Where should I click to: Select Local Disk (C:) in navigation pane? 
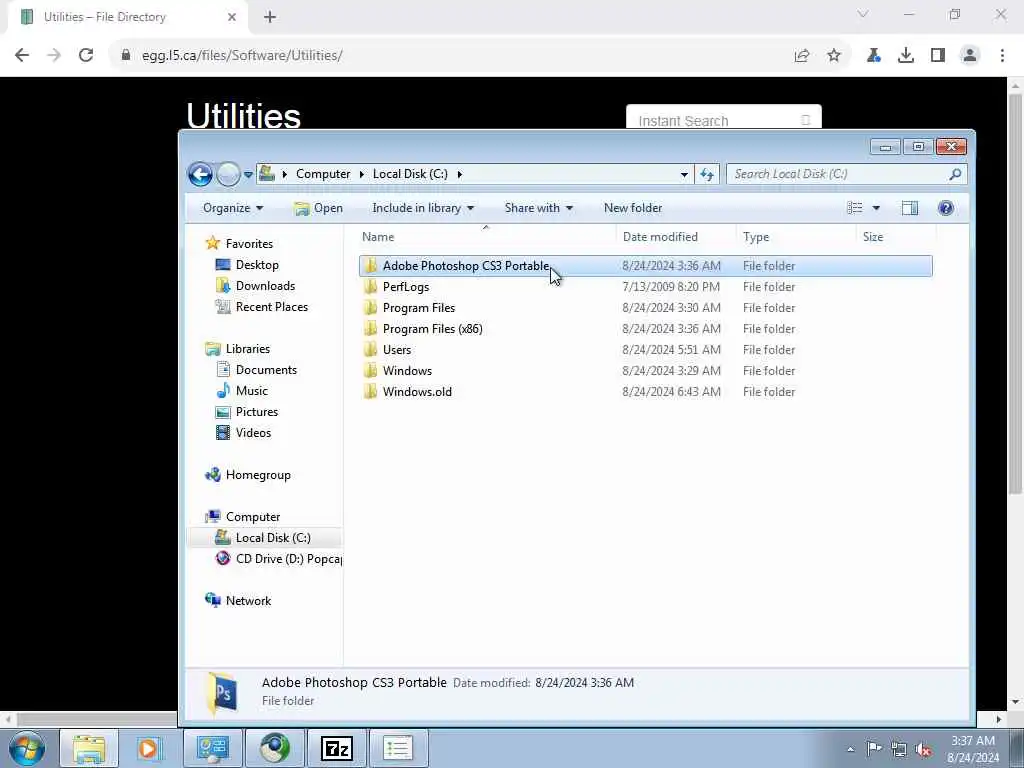[263, 537]
